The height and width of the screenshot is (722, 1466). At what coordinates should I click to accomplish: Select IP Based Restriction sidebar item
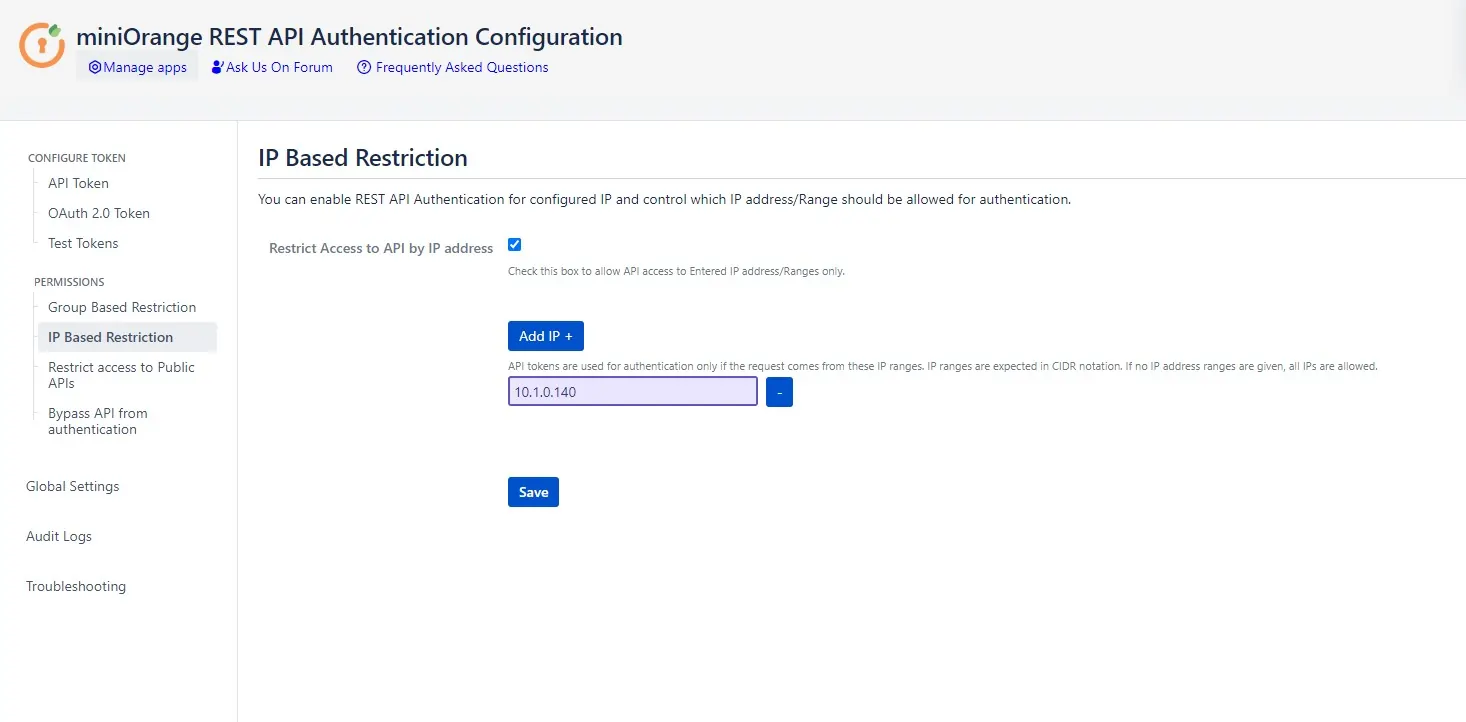111,337
